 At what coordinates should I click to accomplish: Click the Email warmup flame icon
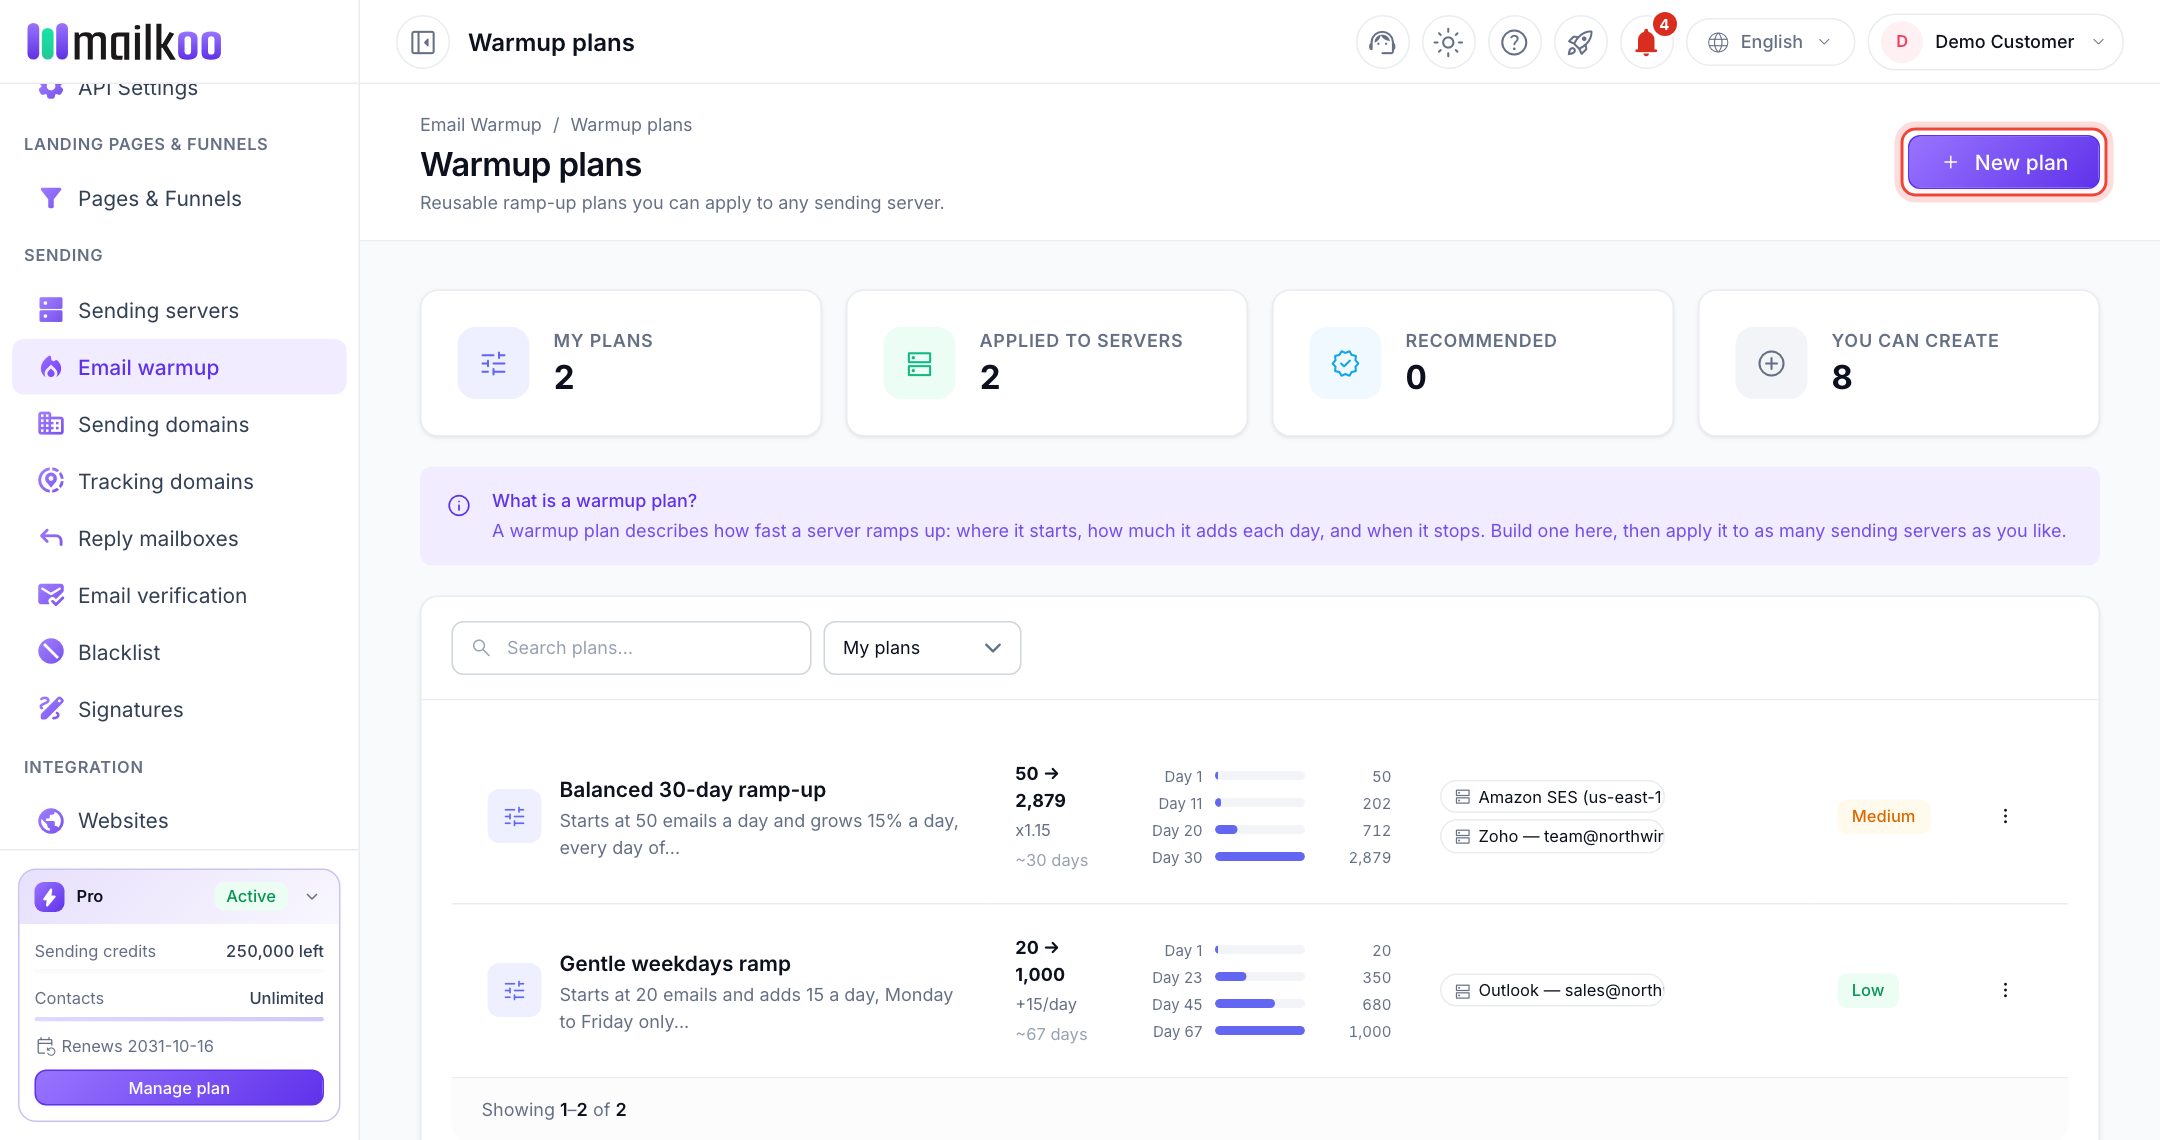coord(51,367)
